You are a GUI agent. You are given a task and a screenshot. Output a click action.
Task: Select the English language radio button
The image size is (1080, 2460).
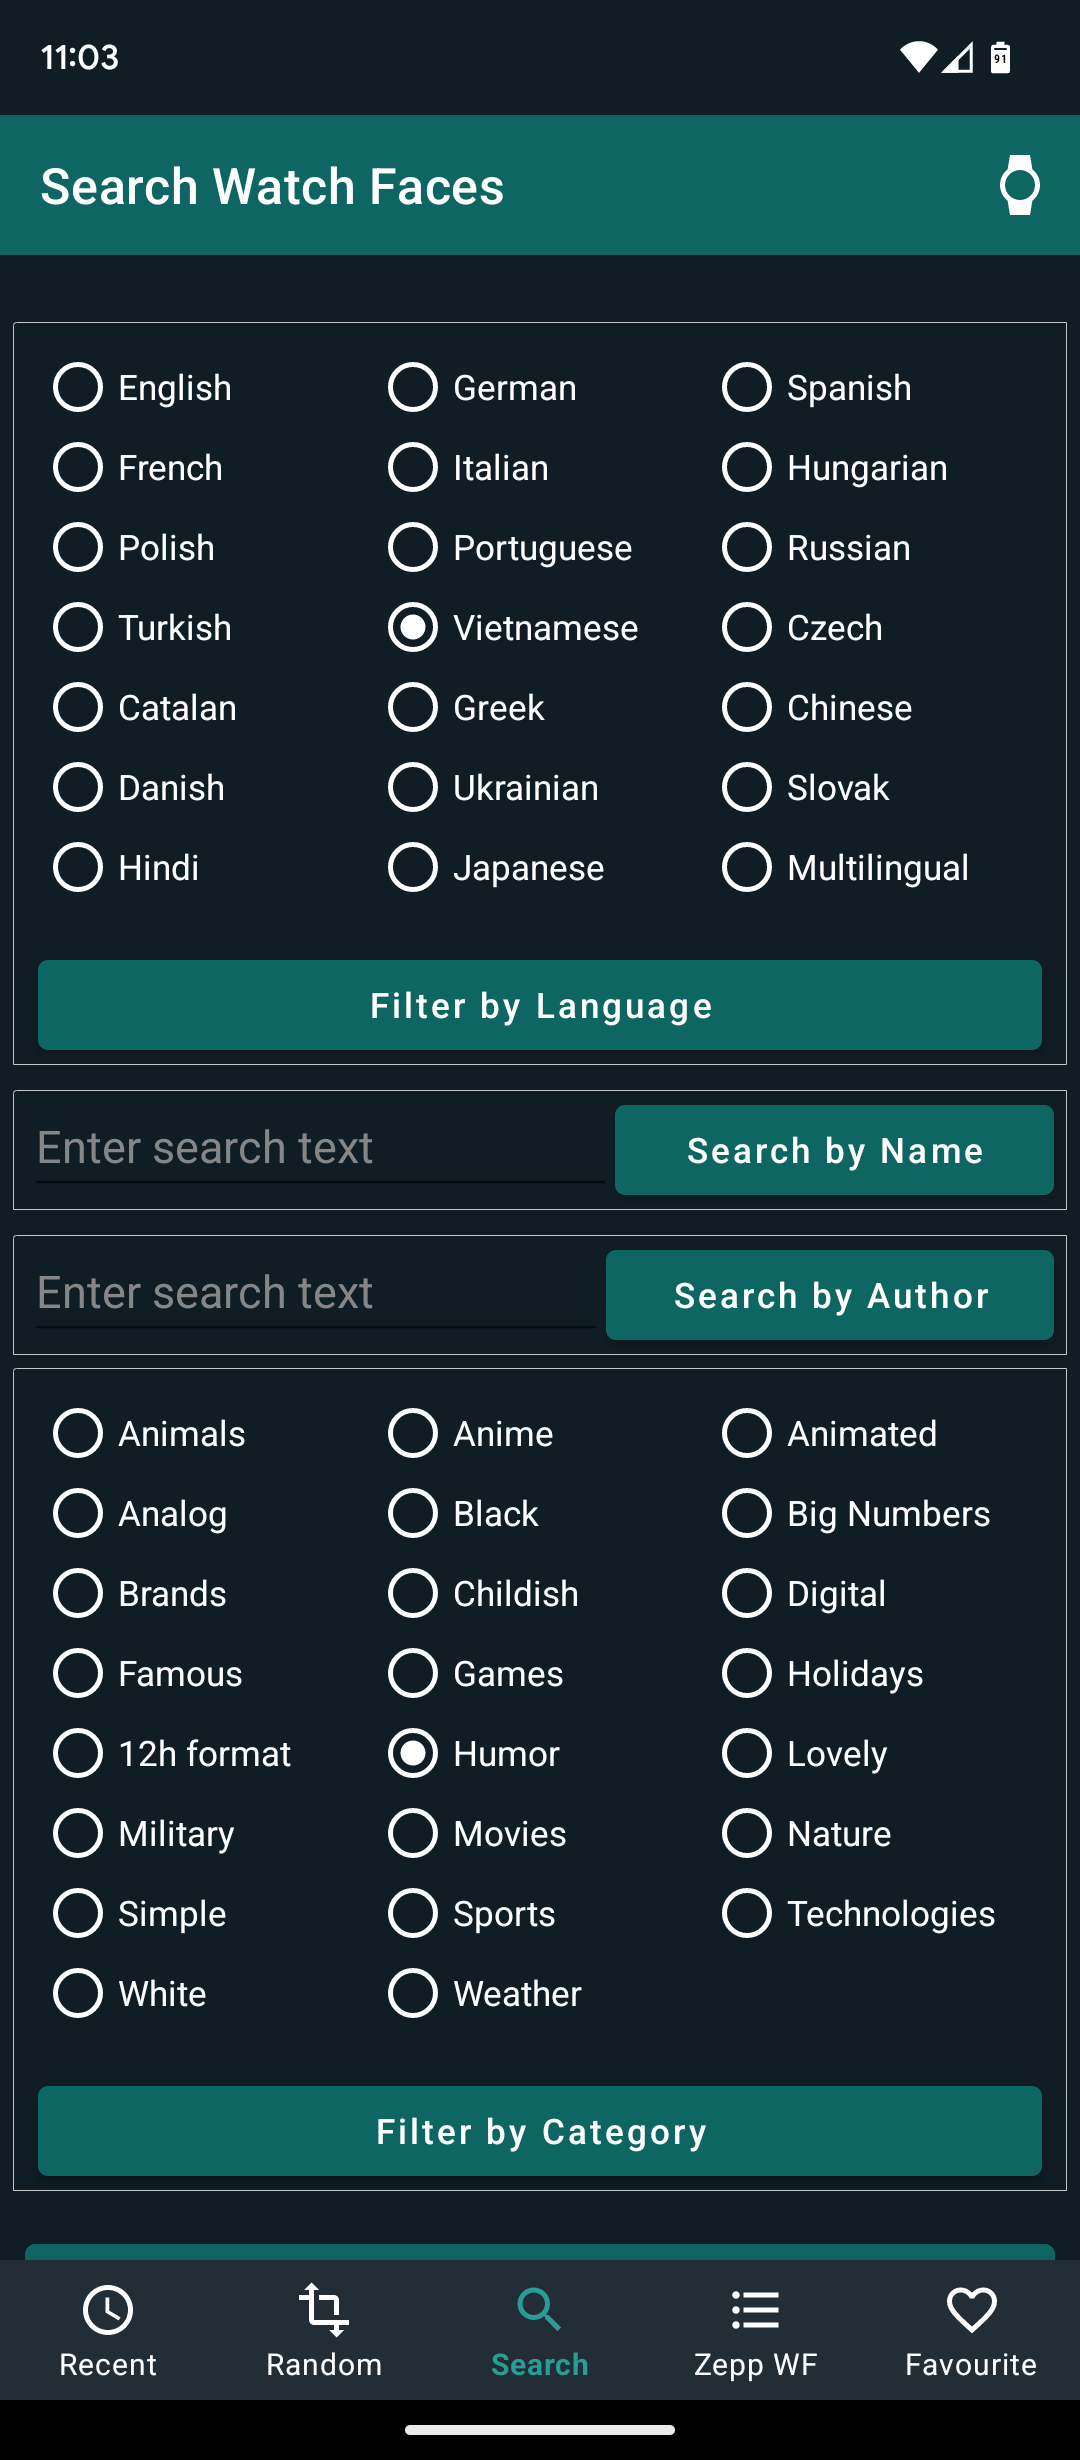78,388
